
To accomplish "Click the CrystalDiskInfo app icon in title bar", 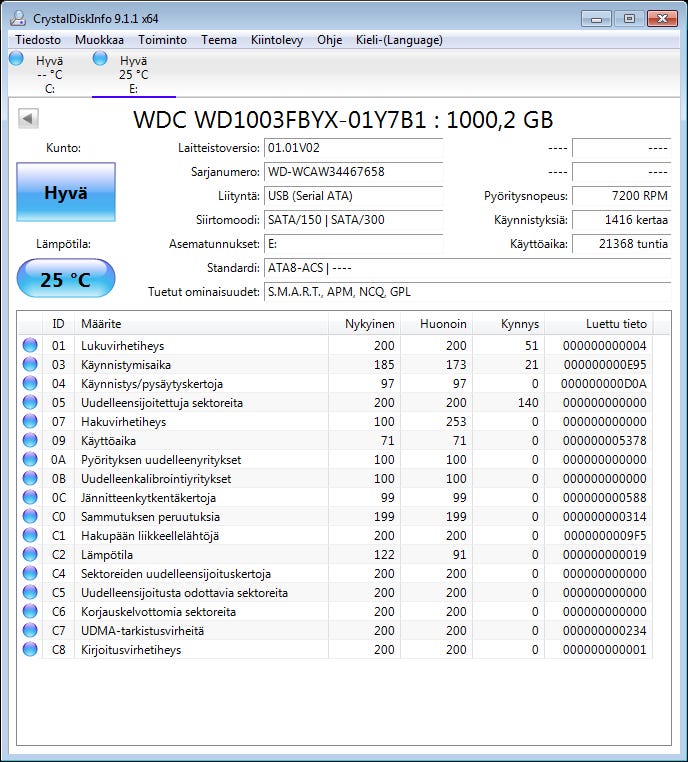I will pos(18,18).
